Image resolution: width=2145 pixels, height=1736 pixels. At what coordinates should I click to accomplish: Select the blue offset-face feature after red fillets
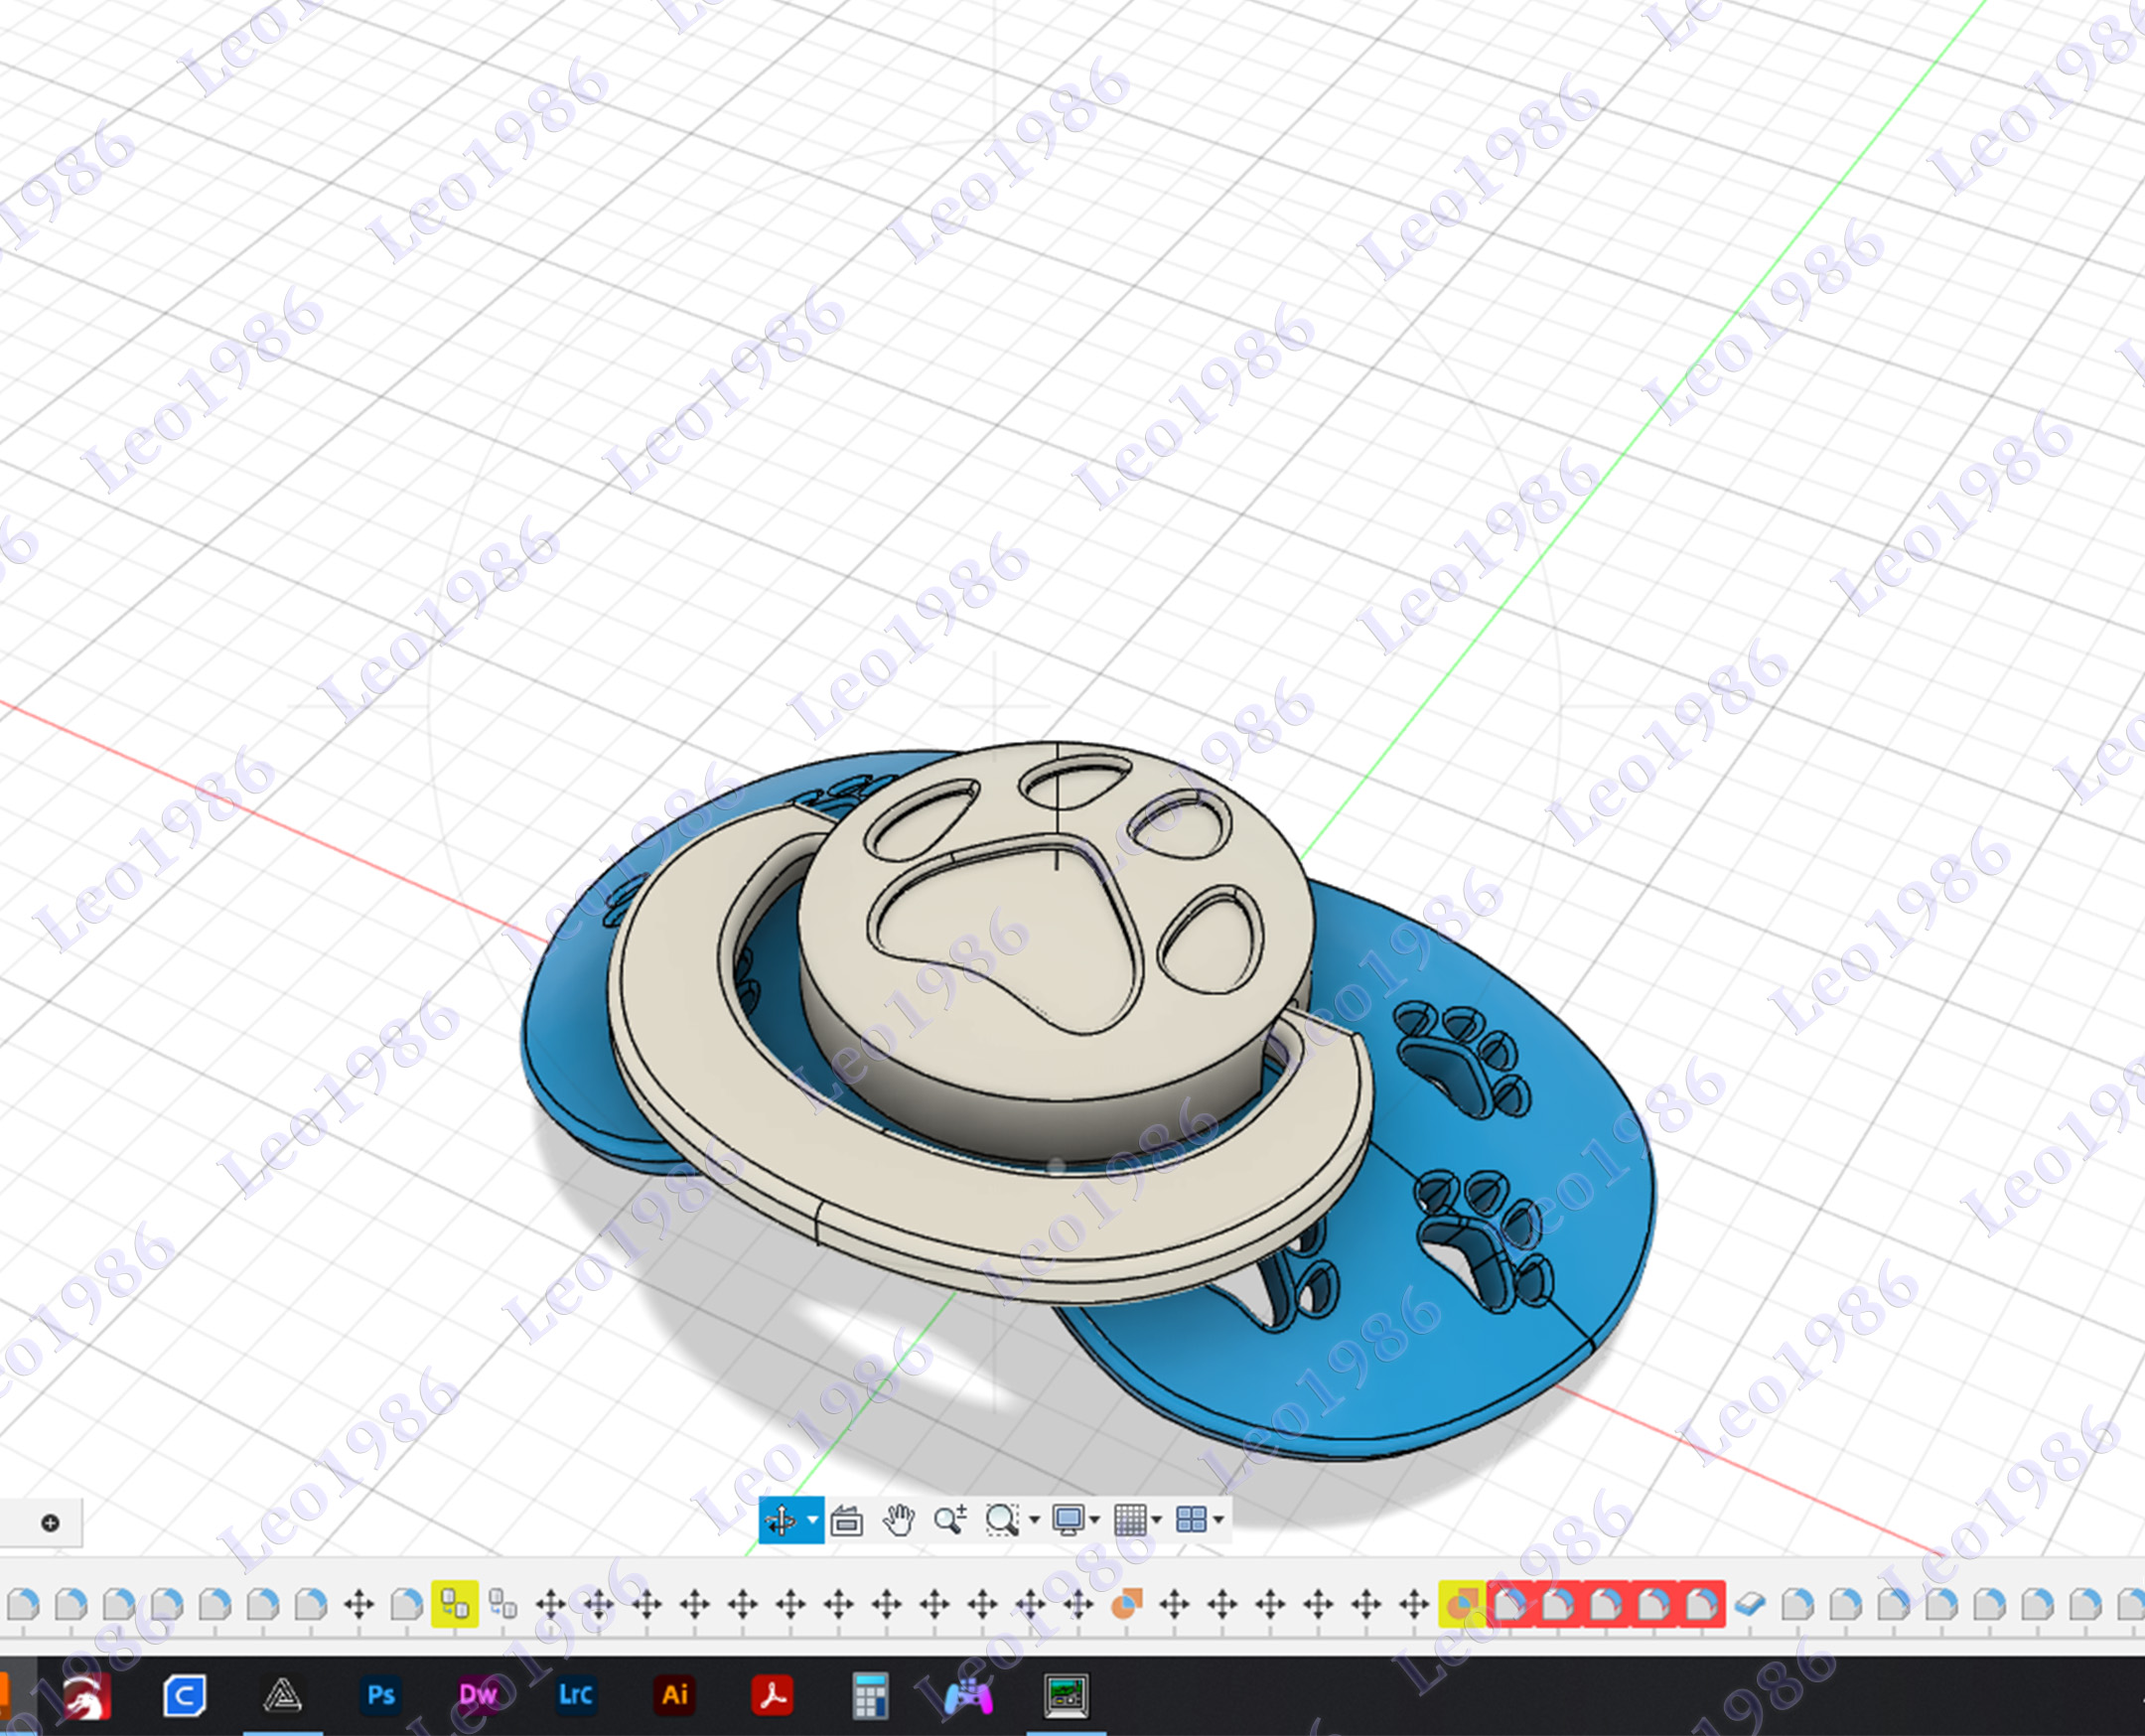(1750, 1606)
